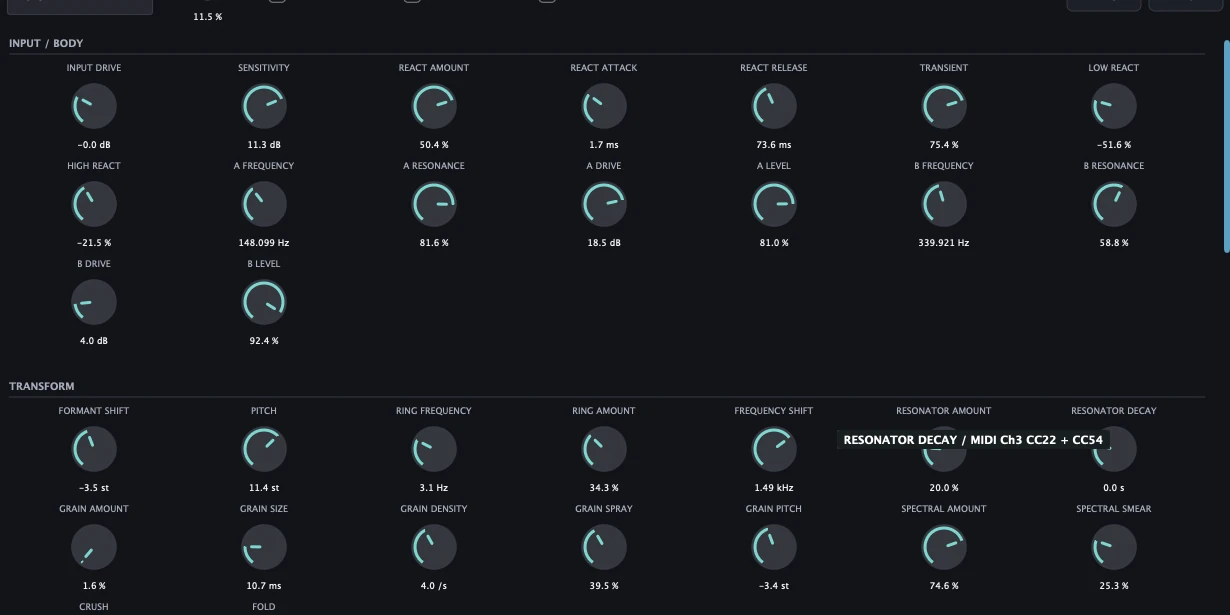Click the B Frequency value 339.921 Hz
Viewport: 1230px width, 615px height.
[x=944, y=243]
